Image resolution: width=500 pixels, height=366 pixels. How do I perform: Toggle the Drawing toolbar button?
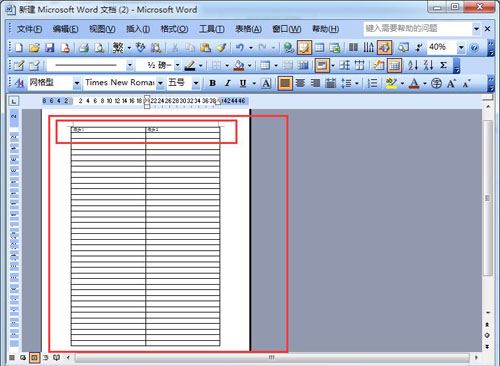tap(384, 48)
